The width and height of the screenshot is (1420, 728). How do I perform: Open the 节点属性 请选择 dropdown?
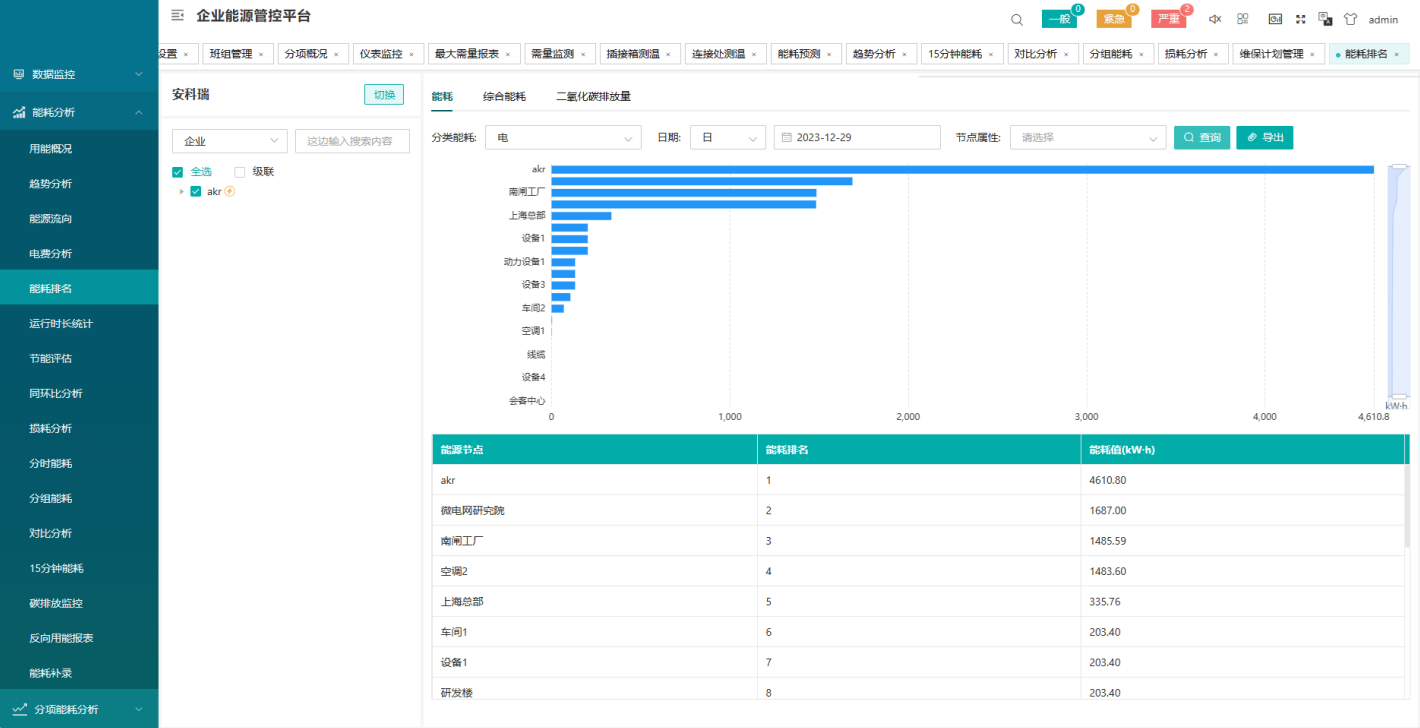(x=1088, y=137)
